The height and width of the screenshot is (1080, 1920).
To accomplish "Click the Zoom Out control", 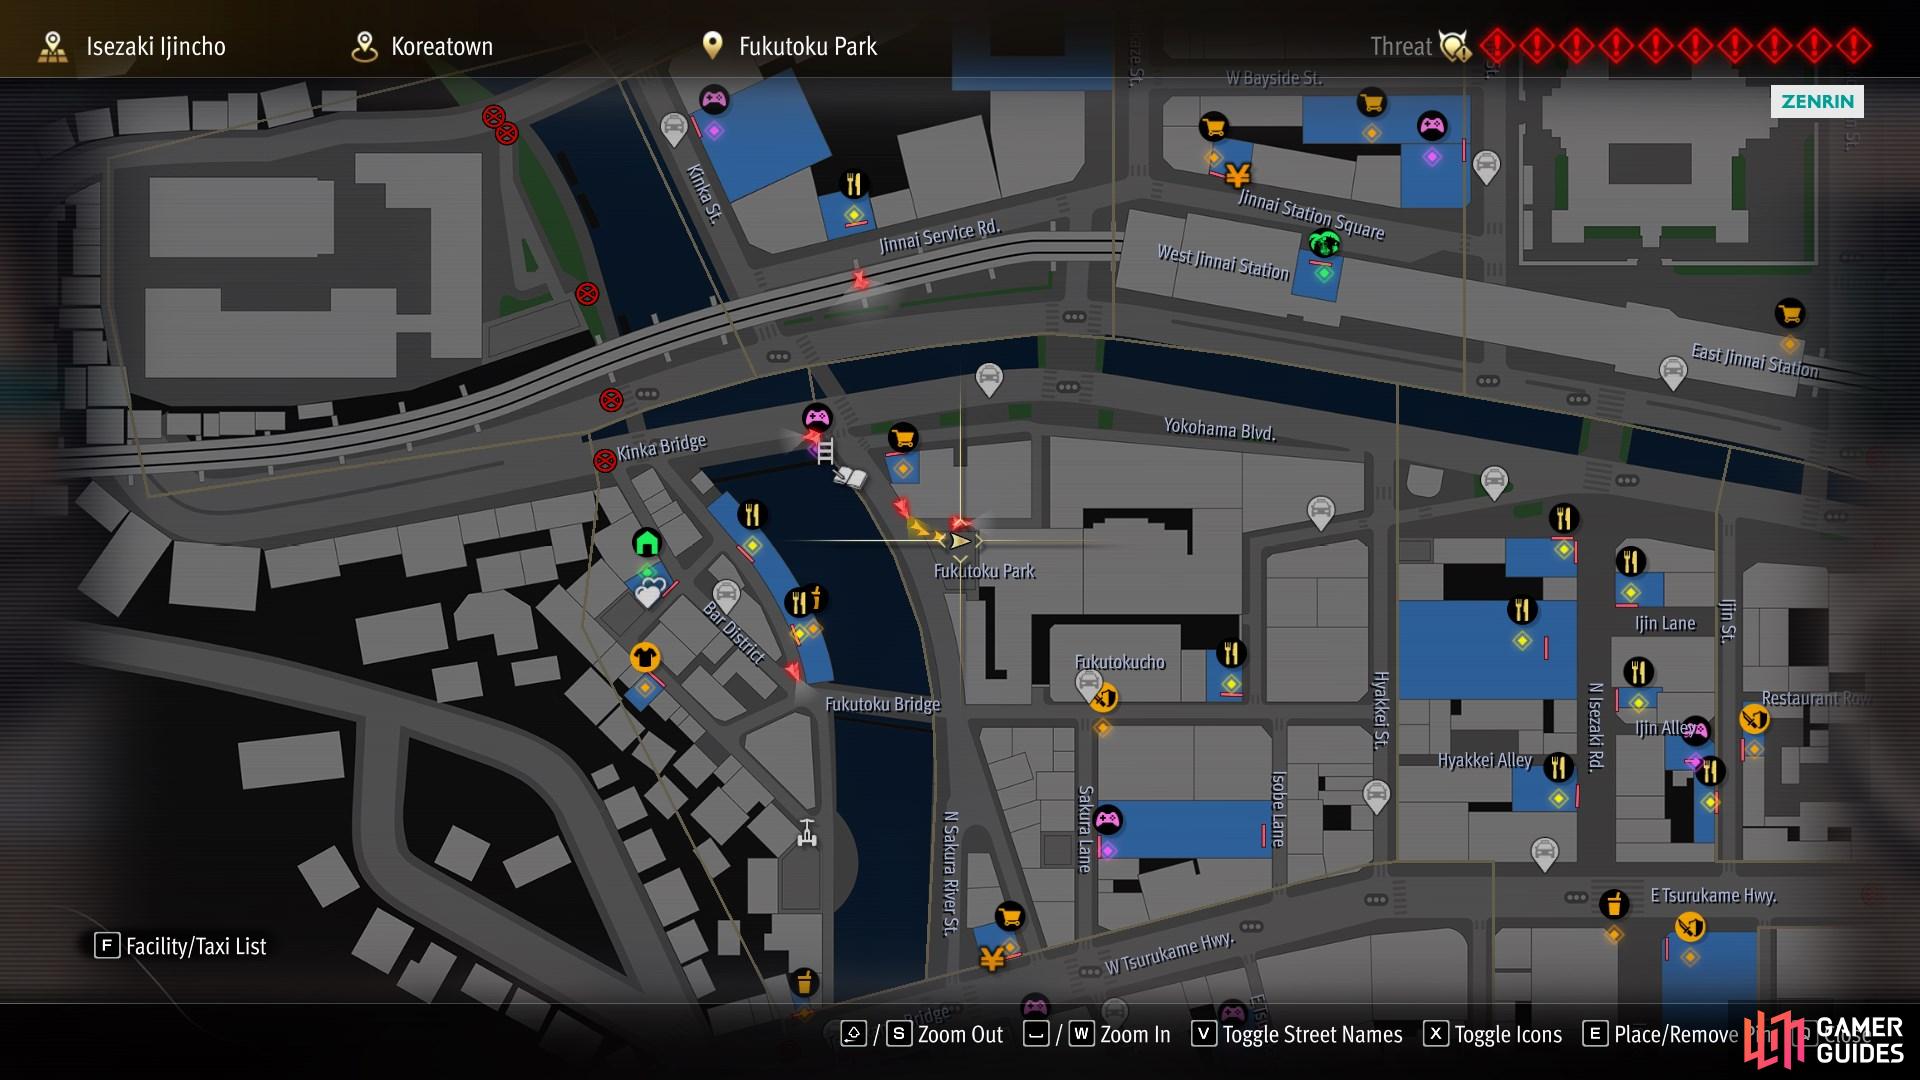I will [x=922, y=1034].
